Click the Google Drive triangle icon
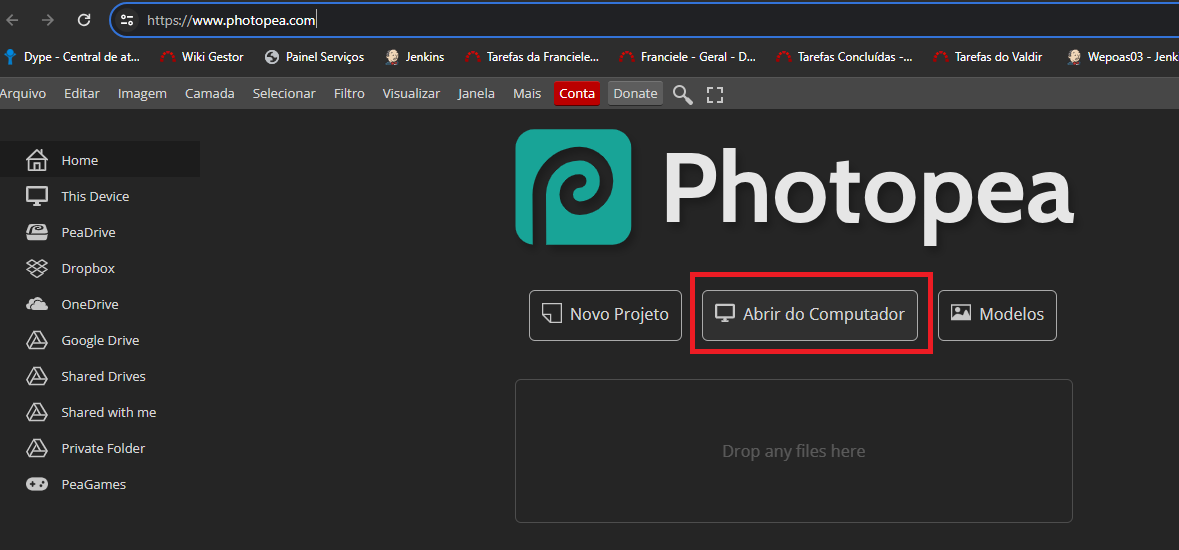 point(36,340)
